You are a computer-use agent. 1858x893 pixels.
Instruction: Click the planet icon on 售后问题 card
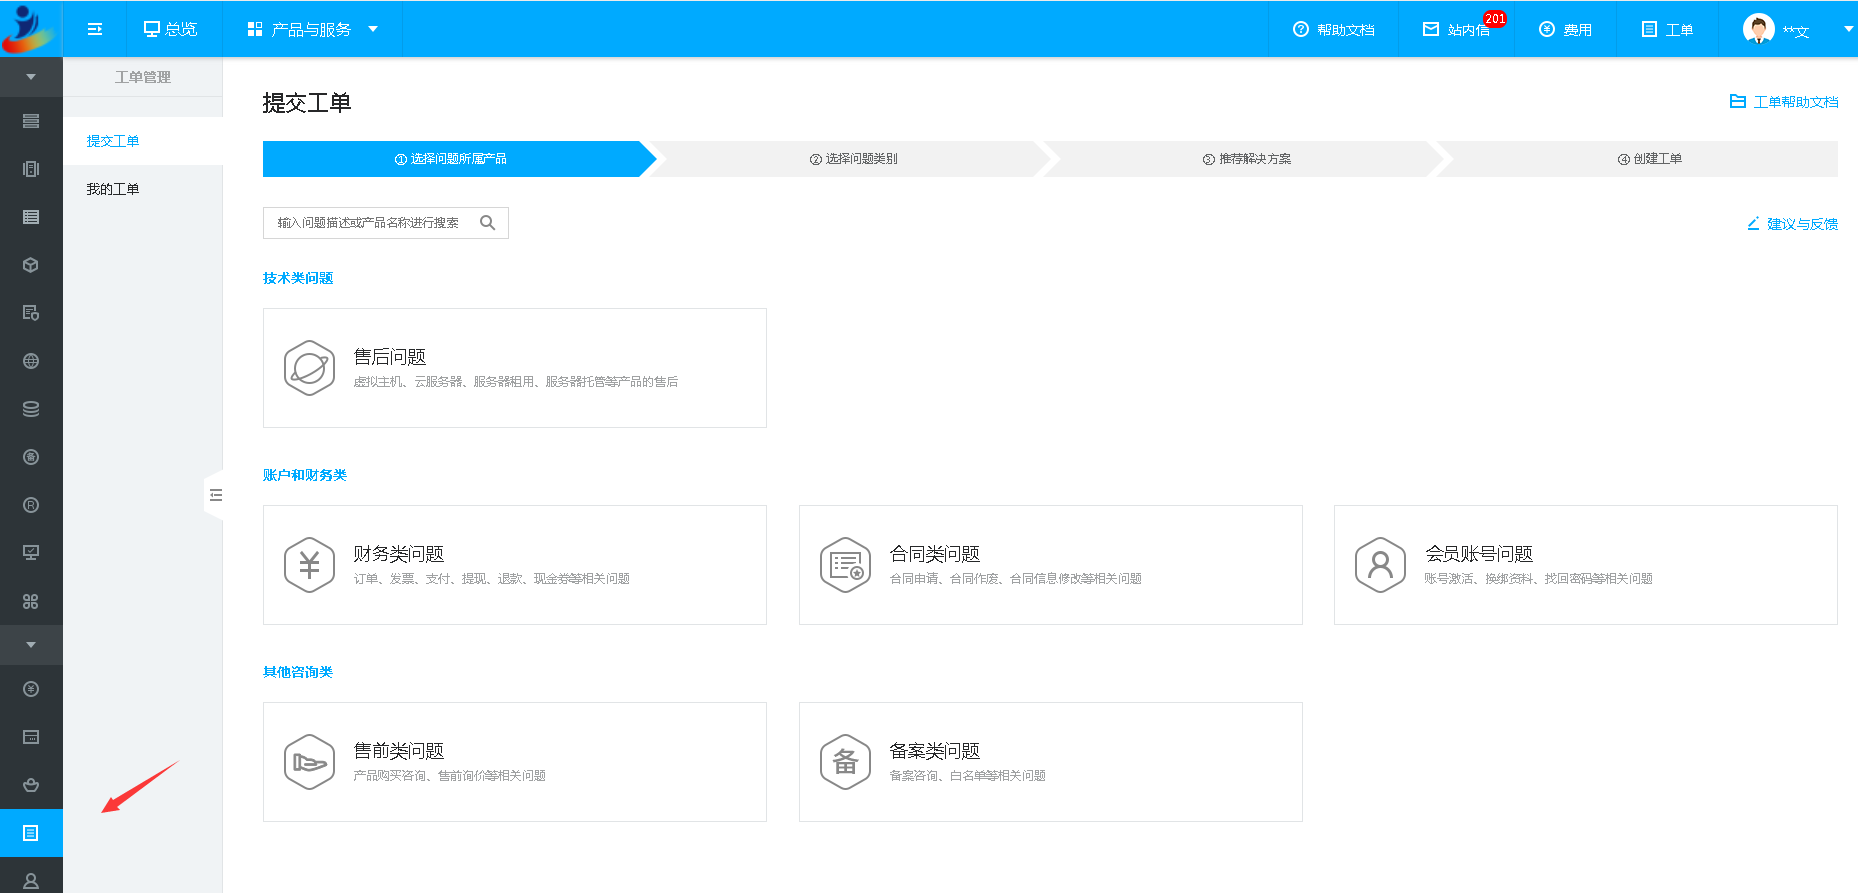309,368
